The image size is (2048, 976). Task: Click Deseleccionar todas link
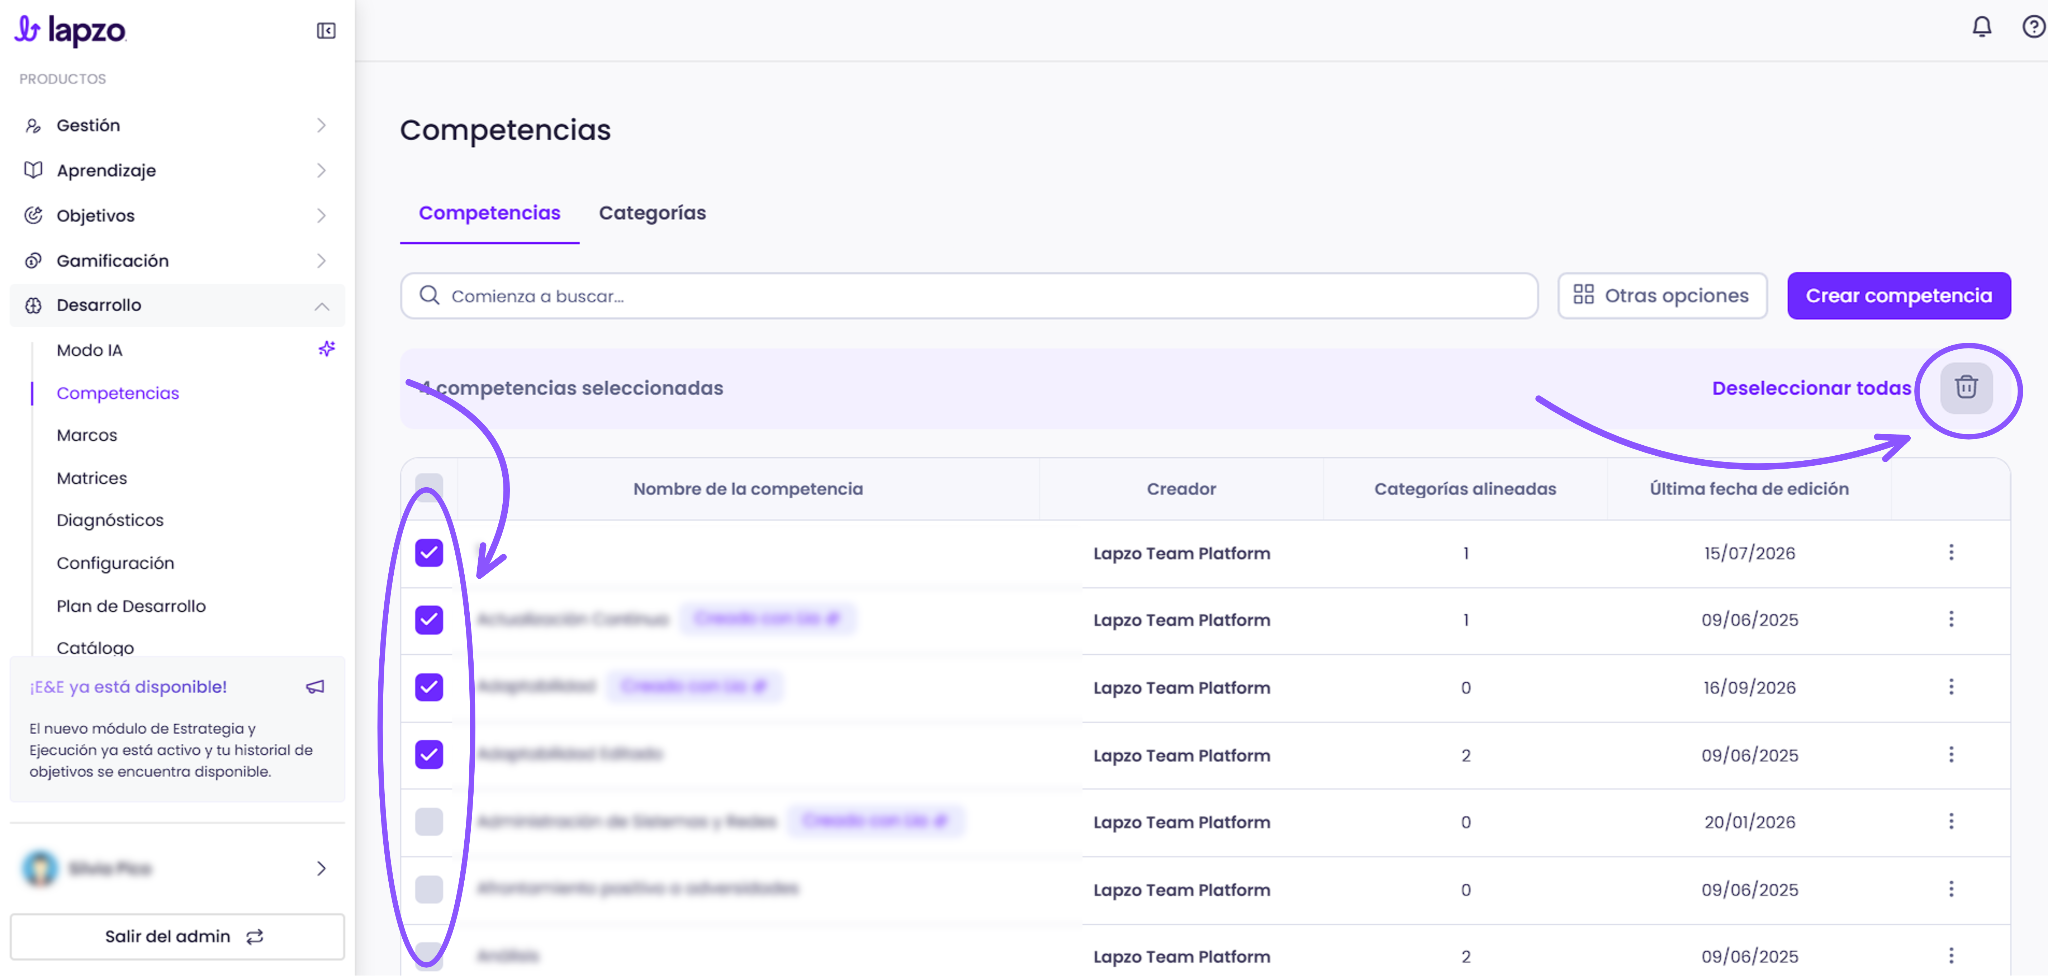tap(1811, 388)
